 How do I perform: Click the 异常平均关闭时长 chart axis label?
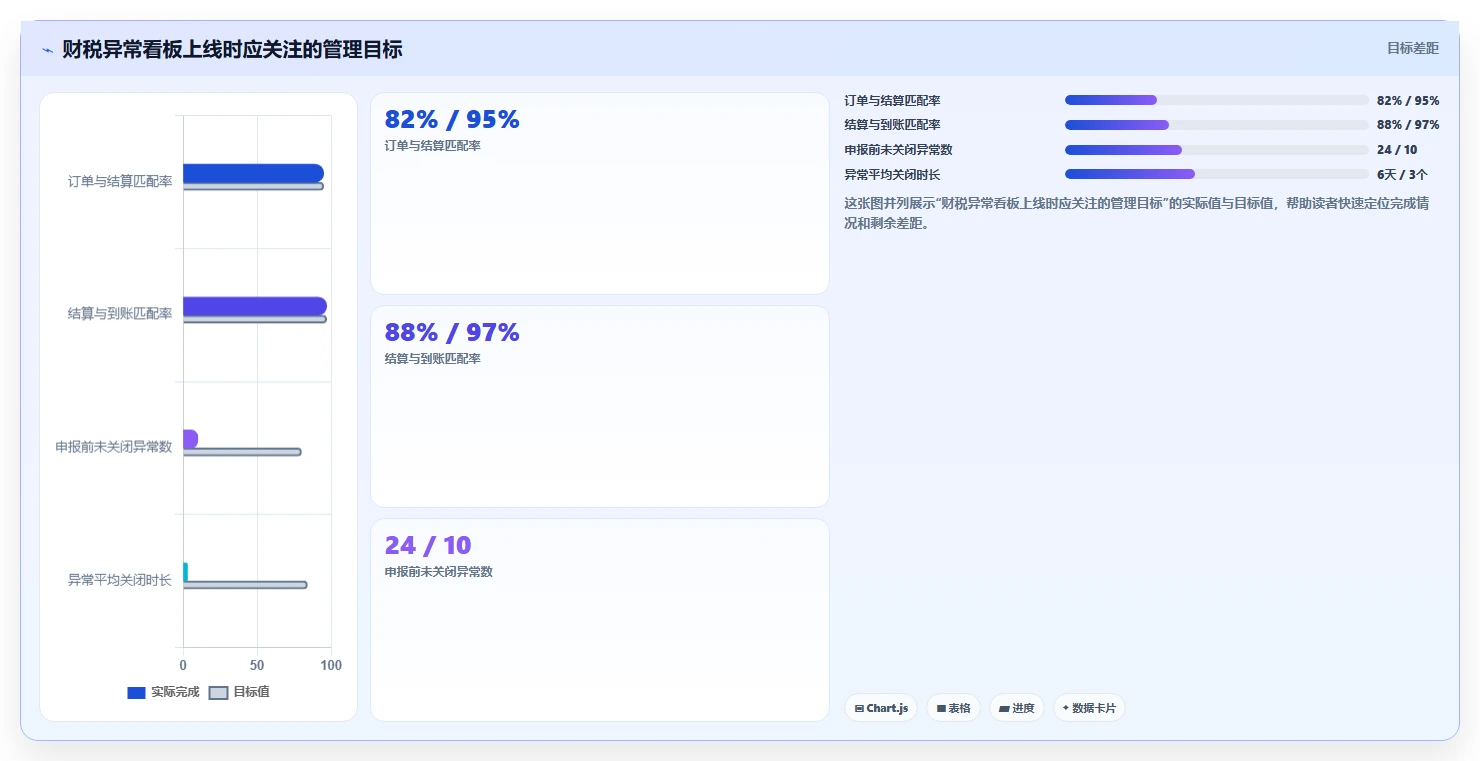pos(120,580)
